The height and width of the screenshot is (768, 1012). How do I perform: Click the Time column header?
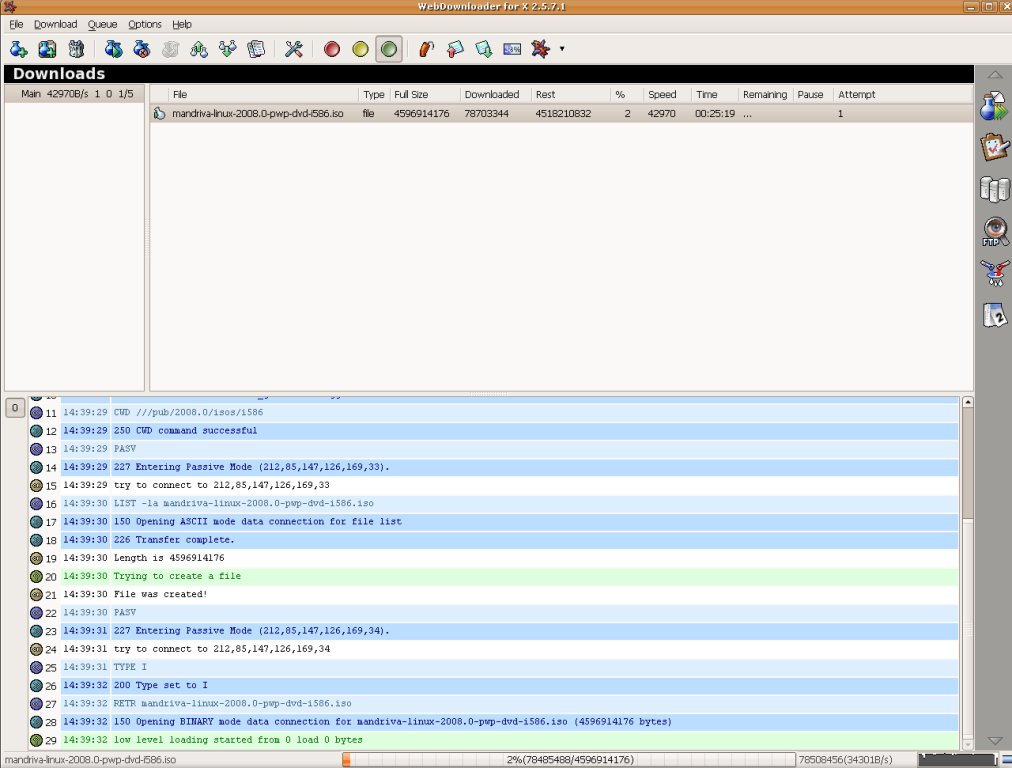tap(714, 94)
